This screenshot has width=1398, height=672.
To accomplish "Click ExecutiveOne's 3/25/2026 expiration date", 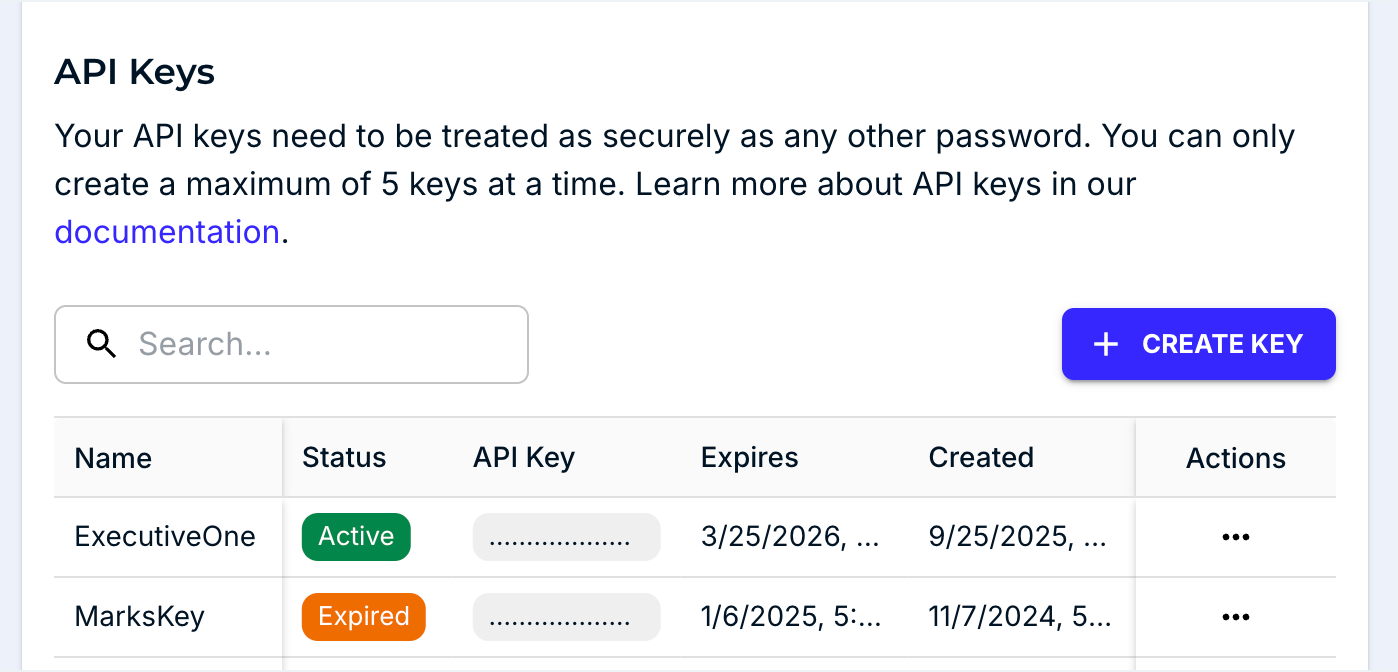I will (790, 537).
